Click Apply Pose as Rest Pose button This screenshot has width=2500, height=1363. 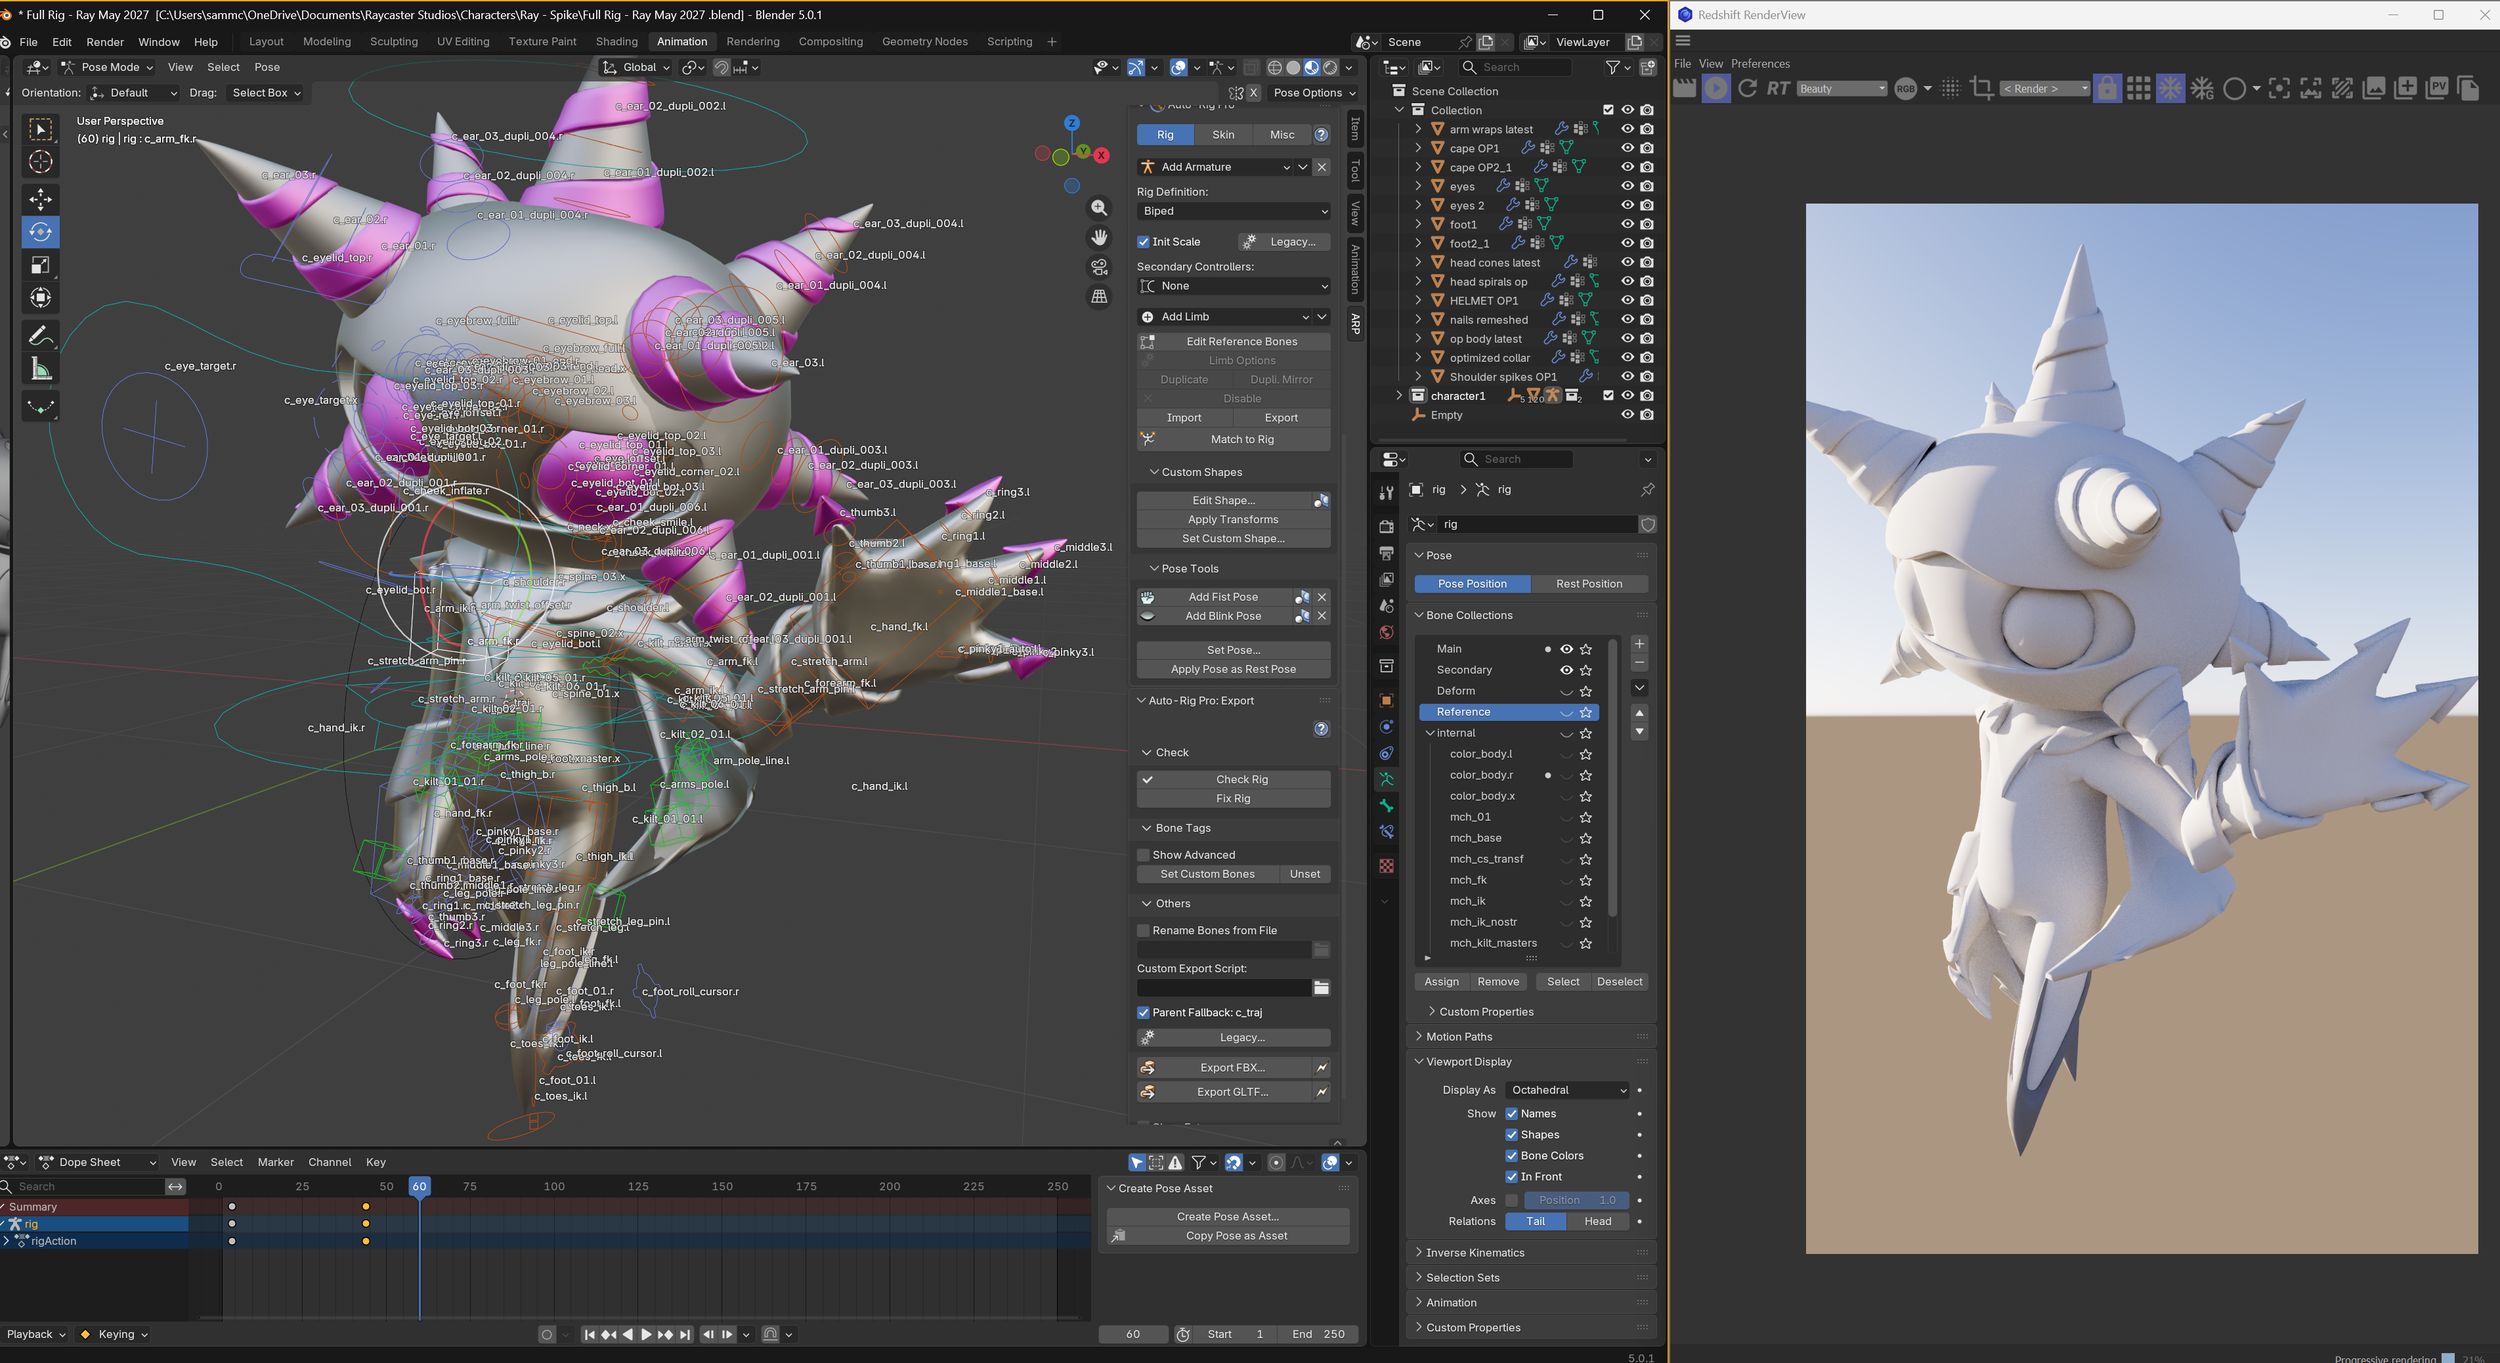(1234, 670)
